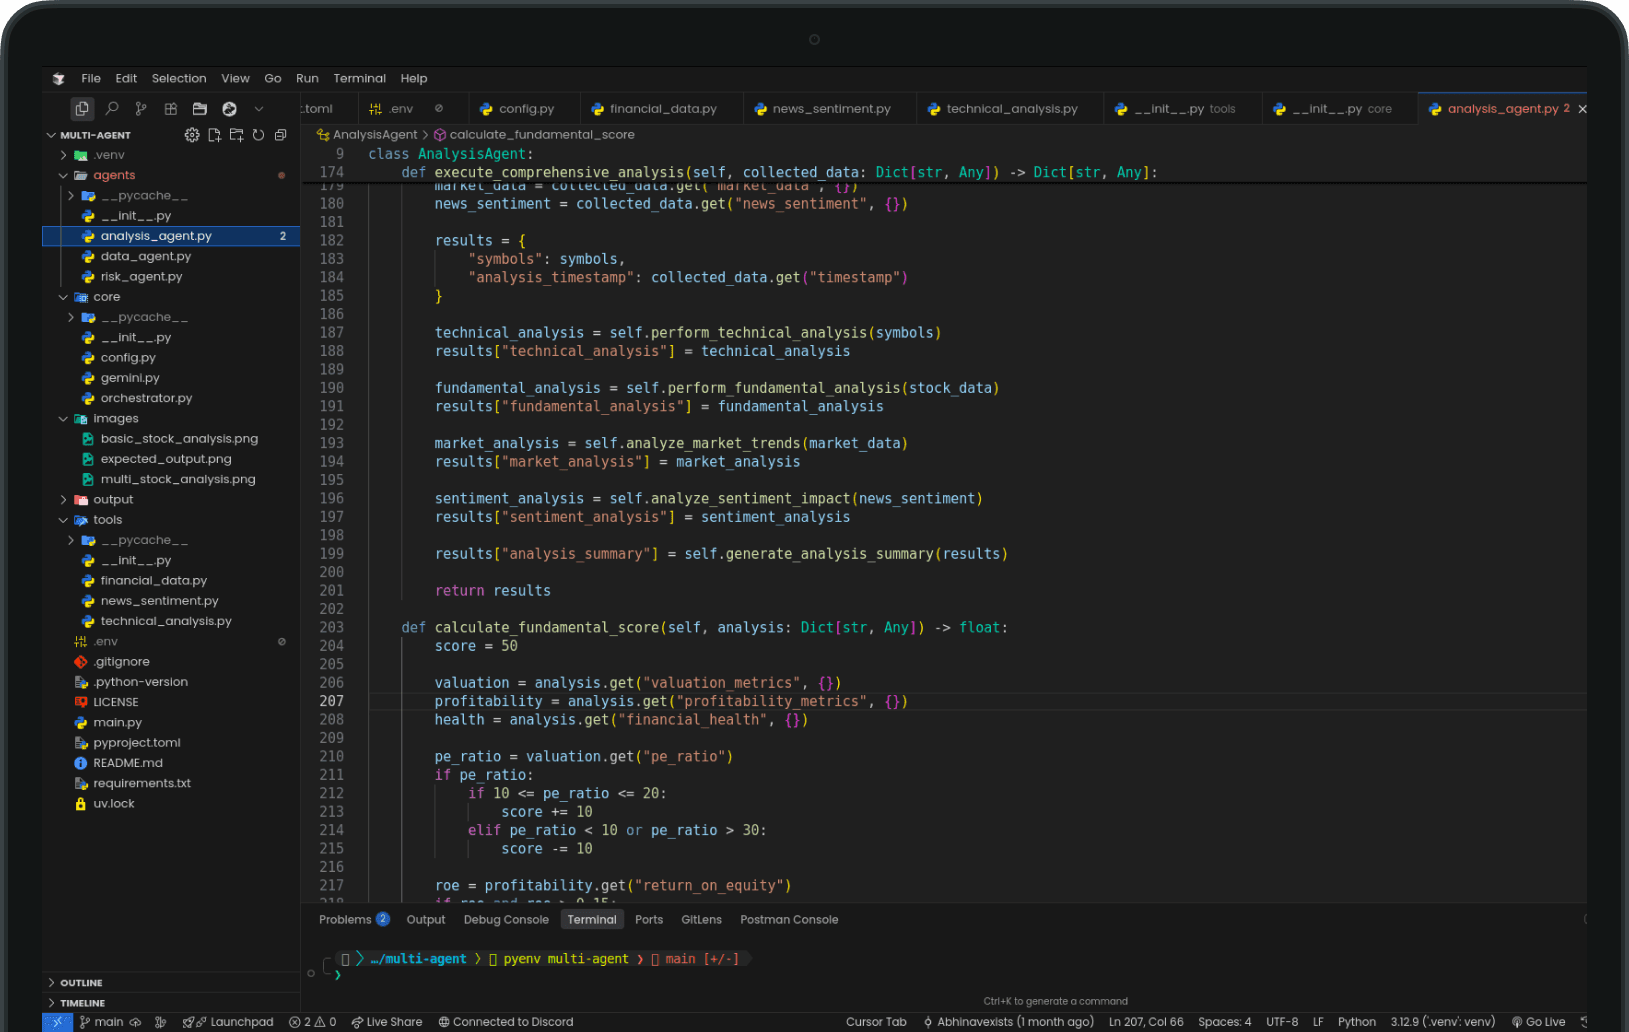Click the New Folder icon in explorer header
Screen dimensions: 1629x1032
[236, 135]
